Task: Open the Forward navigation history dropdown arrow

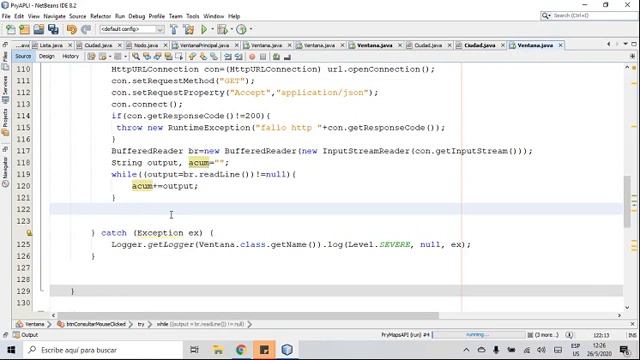Action: 125,57
